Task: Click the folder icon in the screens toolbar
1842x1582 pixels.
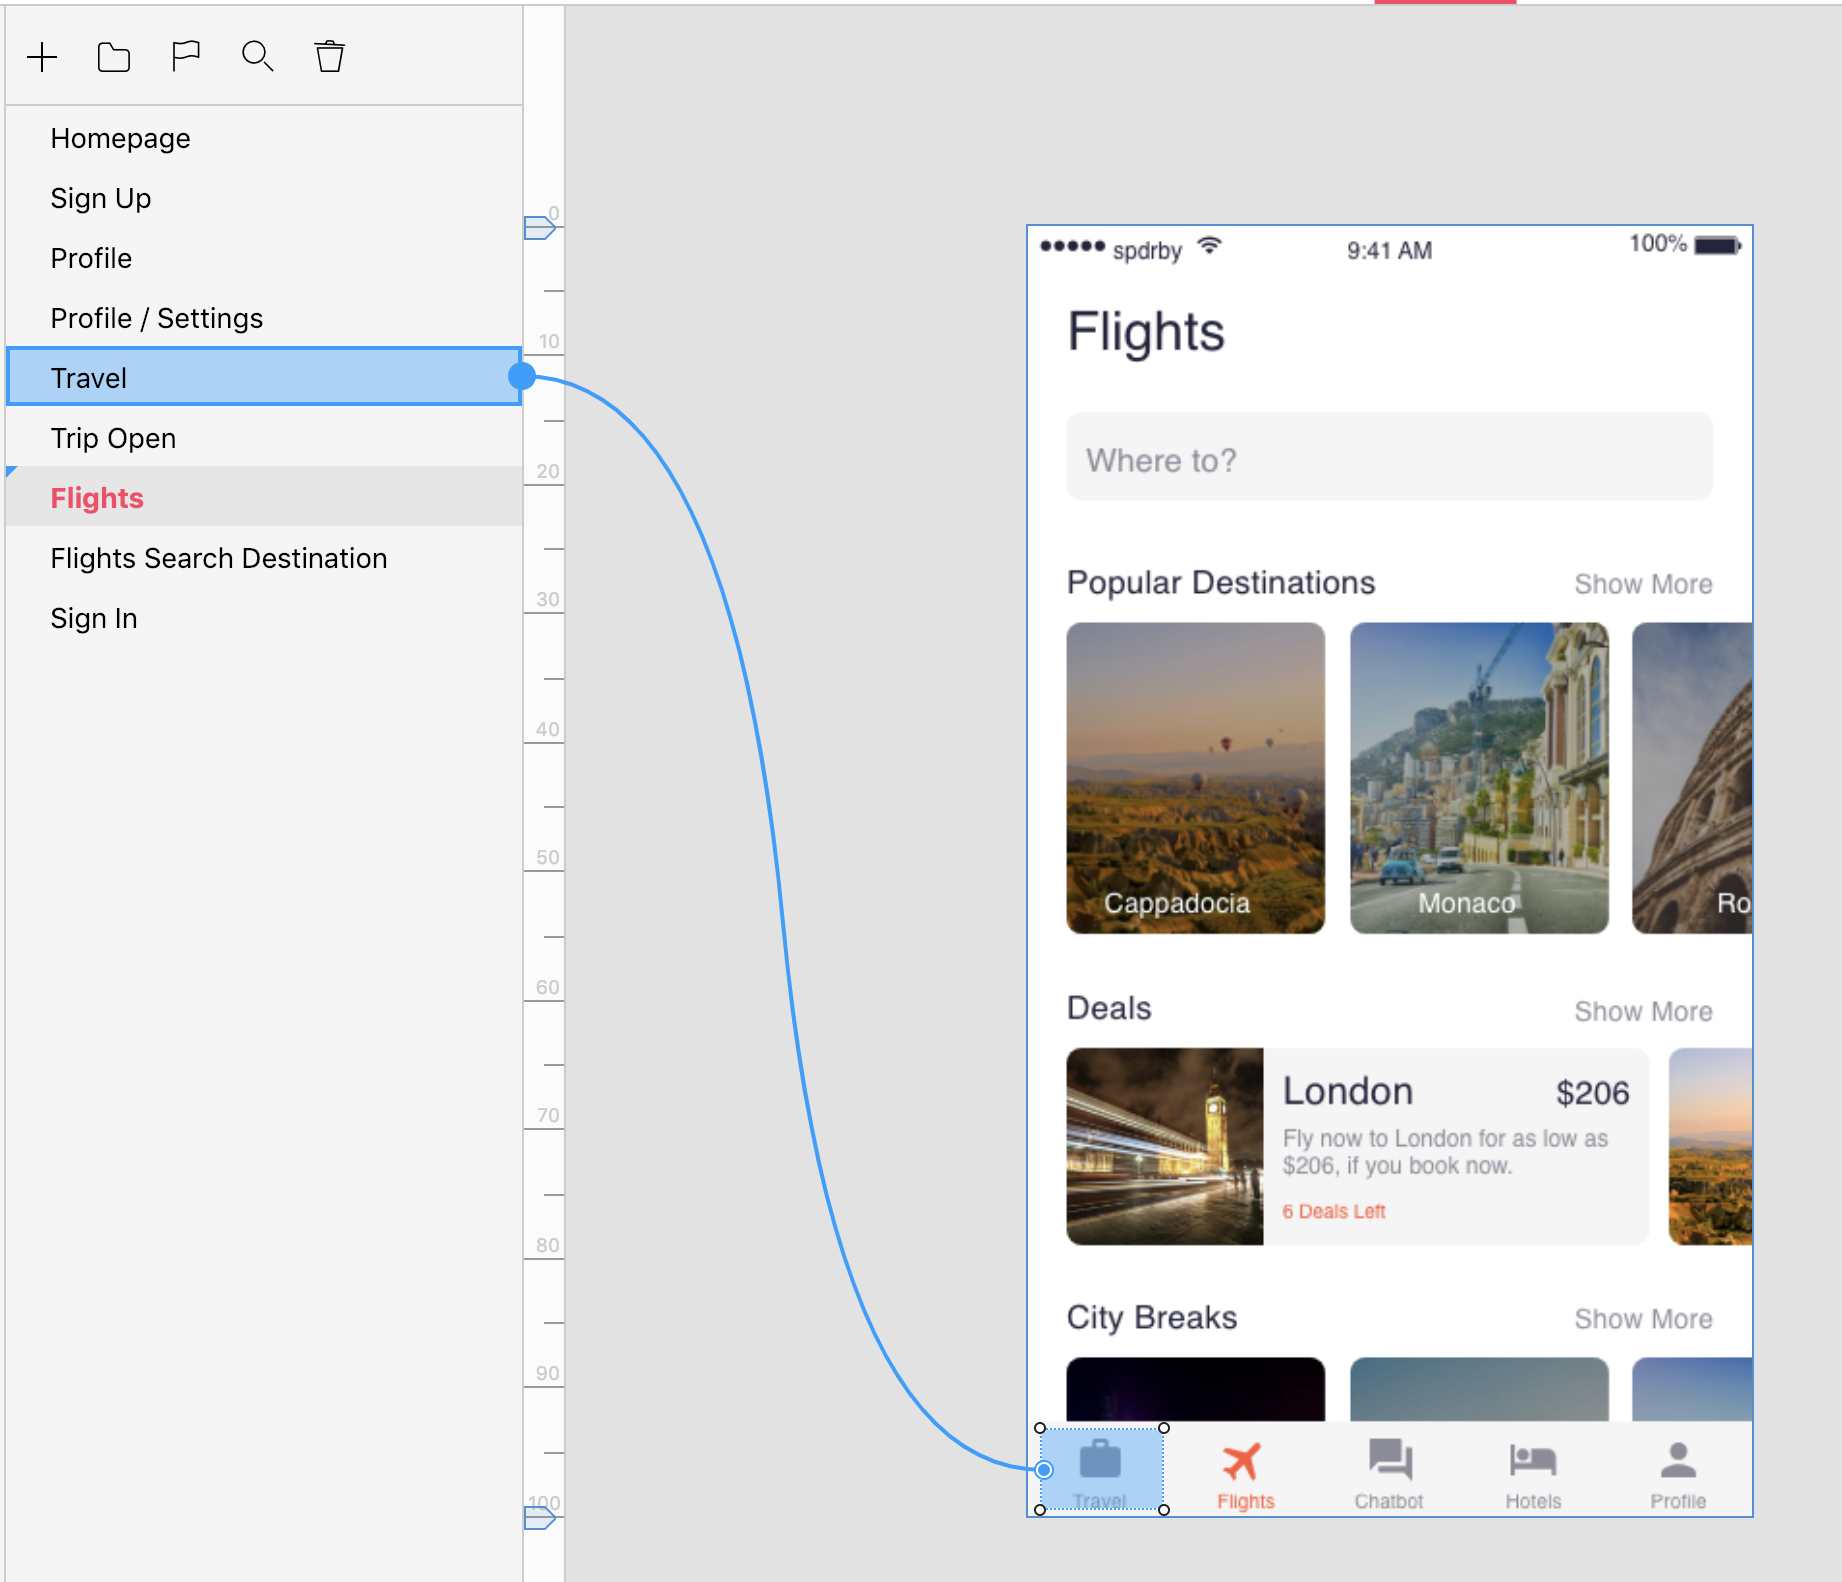Action: tap(114, 57)
